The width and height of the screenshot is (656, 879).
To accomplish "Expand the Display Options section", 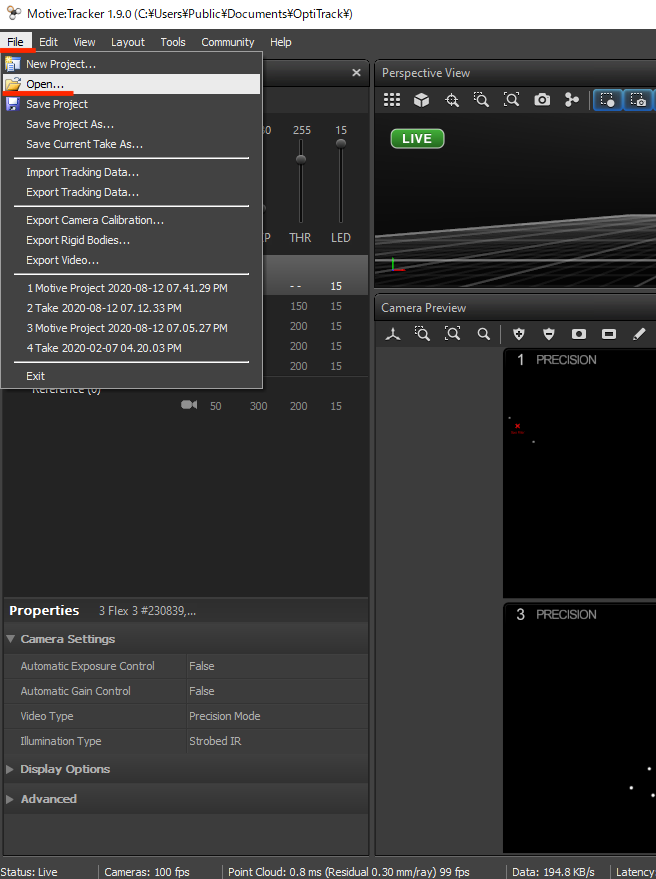I will (10, 769).
